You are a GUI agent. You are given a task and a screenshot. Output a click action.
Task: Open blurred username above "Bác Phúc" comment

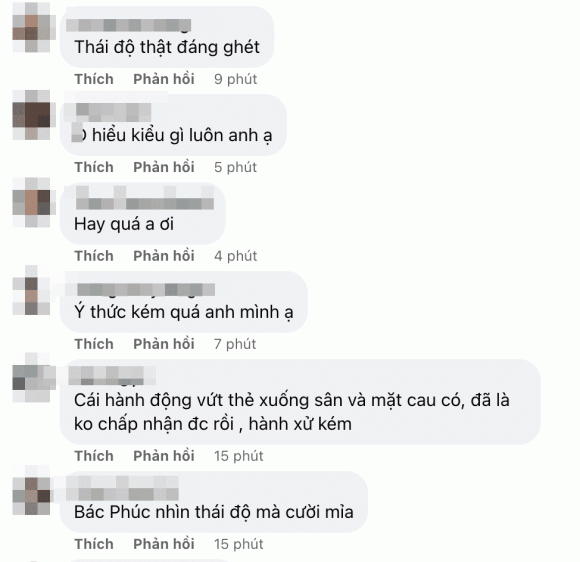pos(122,488)
